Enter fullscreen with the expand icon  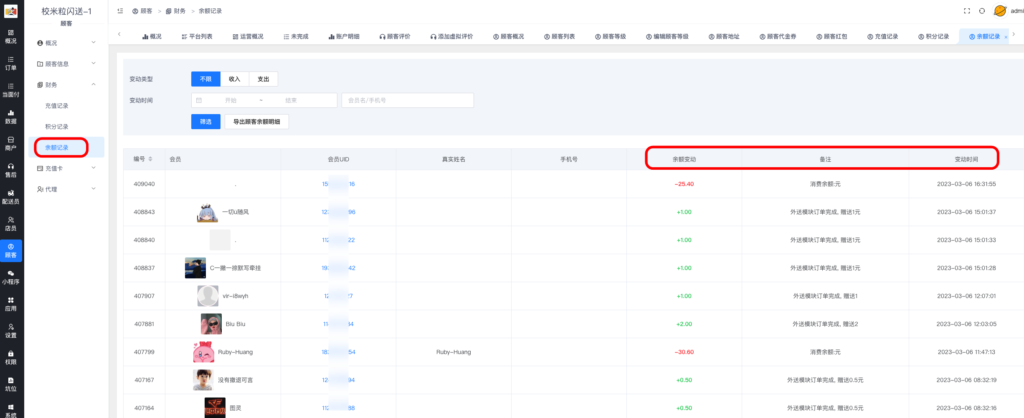pos(967,11)
